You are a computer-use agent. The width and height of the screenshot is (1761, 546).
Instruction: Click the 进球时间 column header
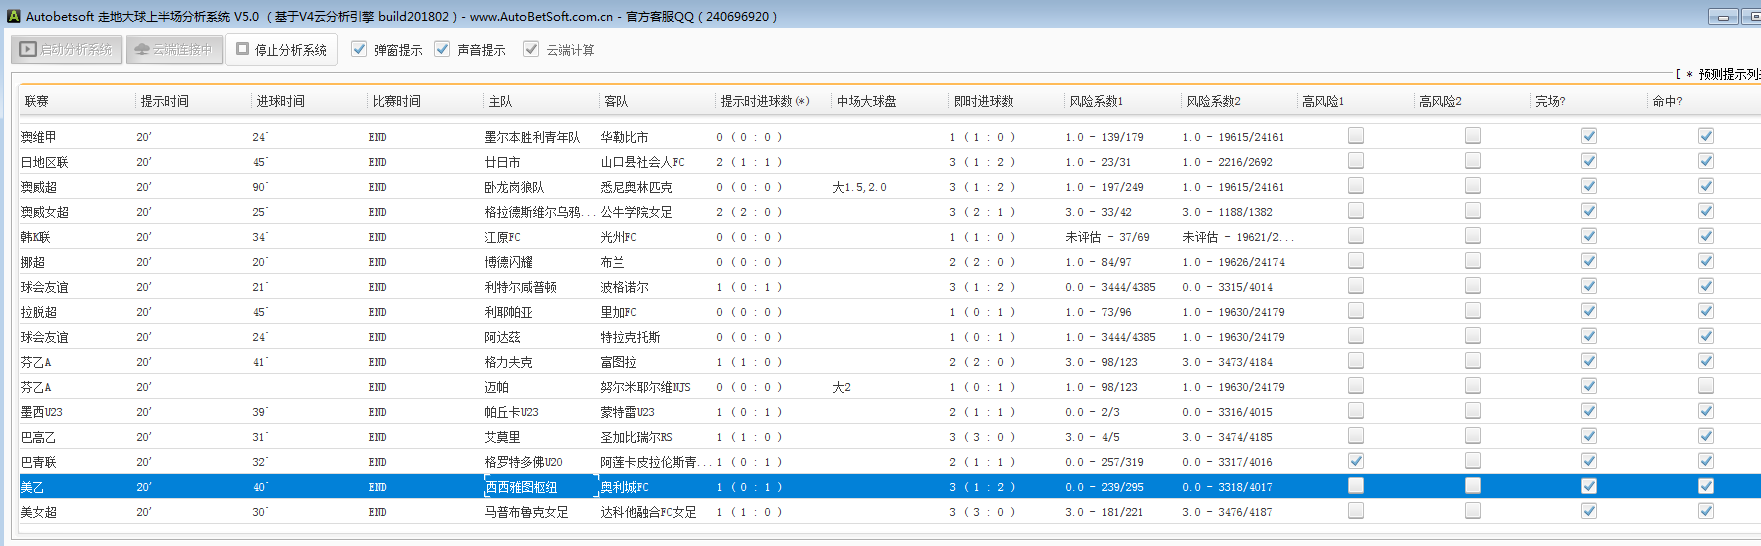pos(280,101)
